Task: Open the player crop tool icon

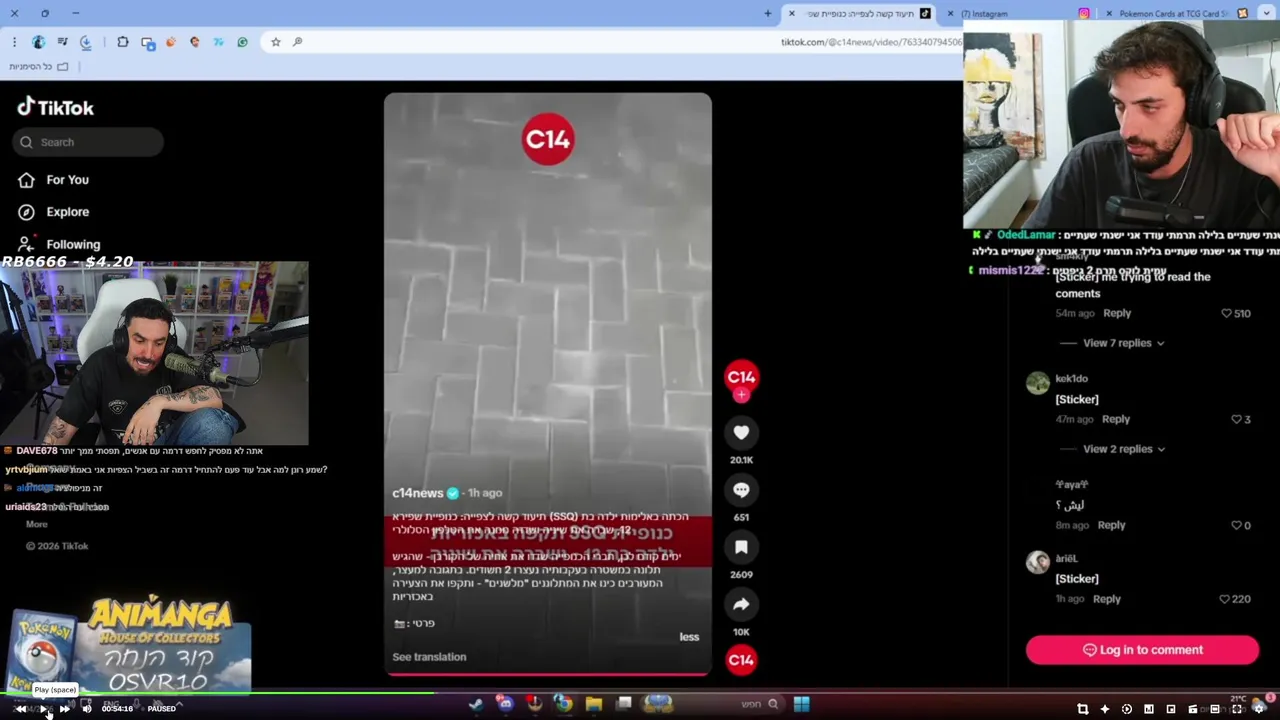Action: point(1083,709)
